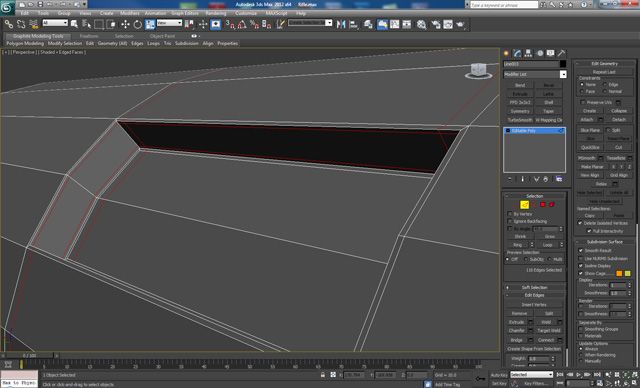Screen dimensions: 640x388
Task: Select Element sub-object level icon
Action: [x=552, y=204]
